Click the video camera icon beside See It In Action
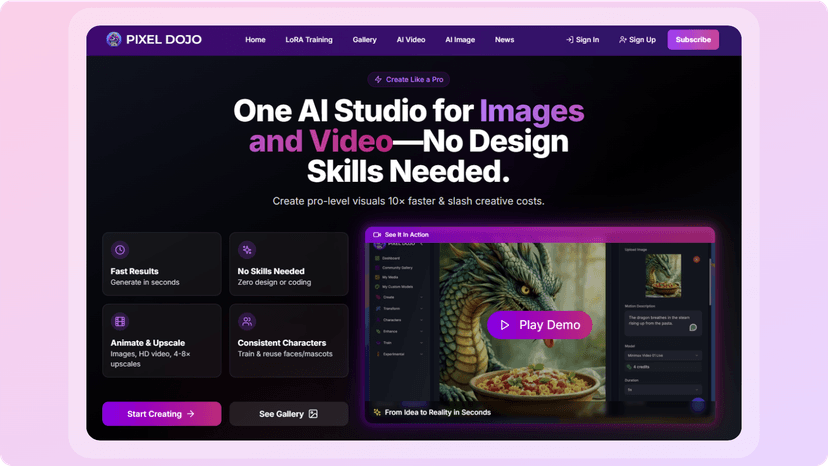The height and width of the screenshot is (466, 828). (x=377, y=235)
